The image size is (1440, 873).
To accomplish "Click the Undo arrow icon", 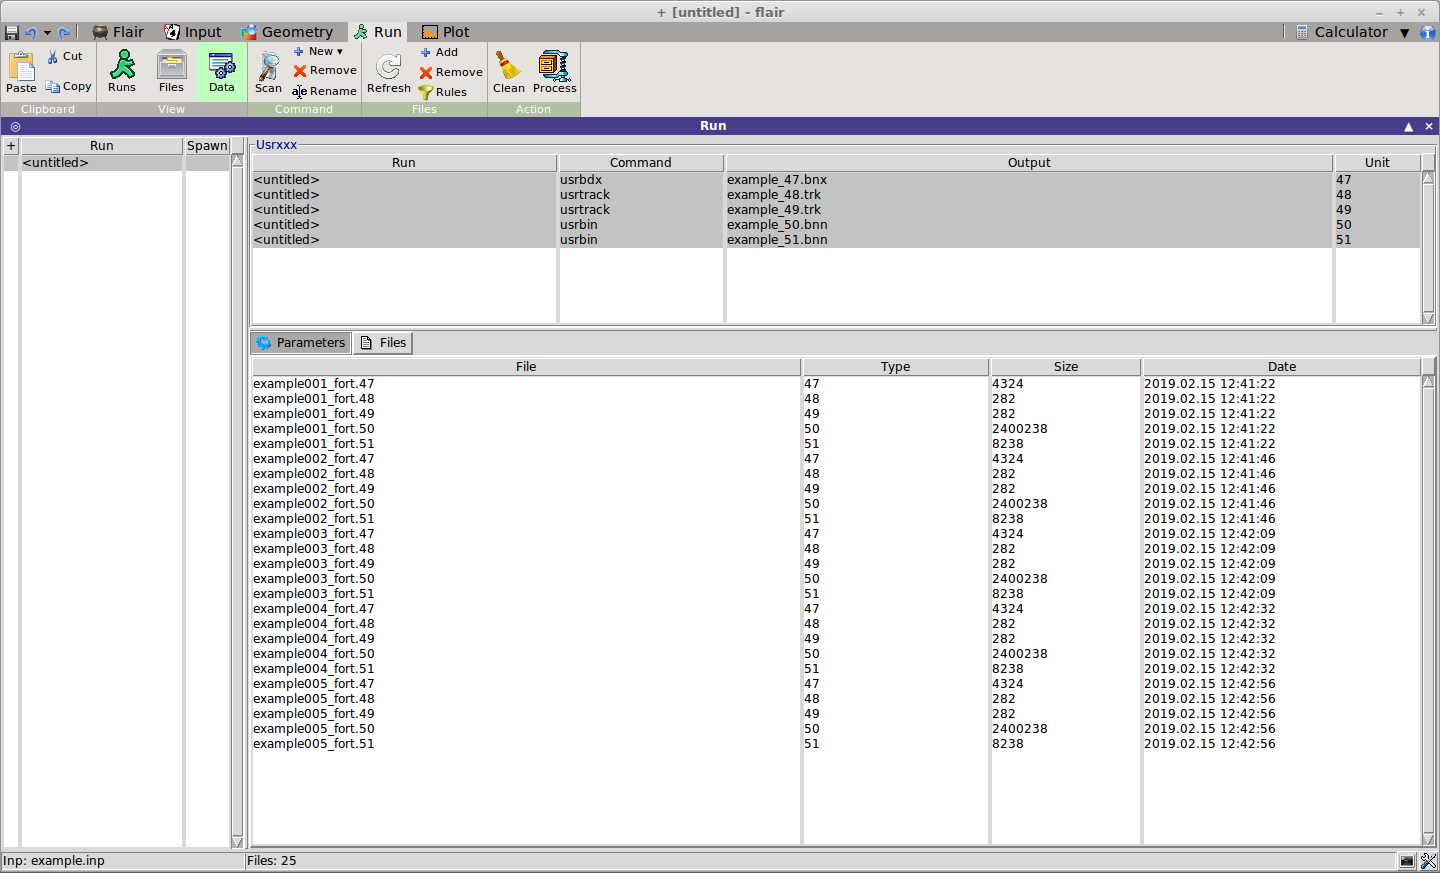I will pos(31,33).
